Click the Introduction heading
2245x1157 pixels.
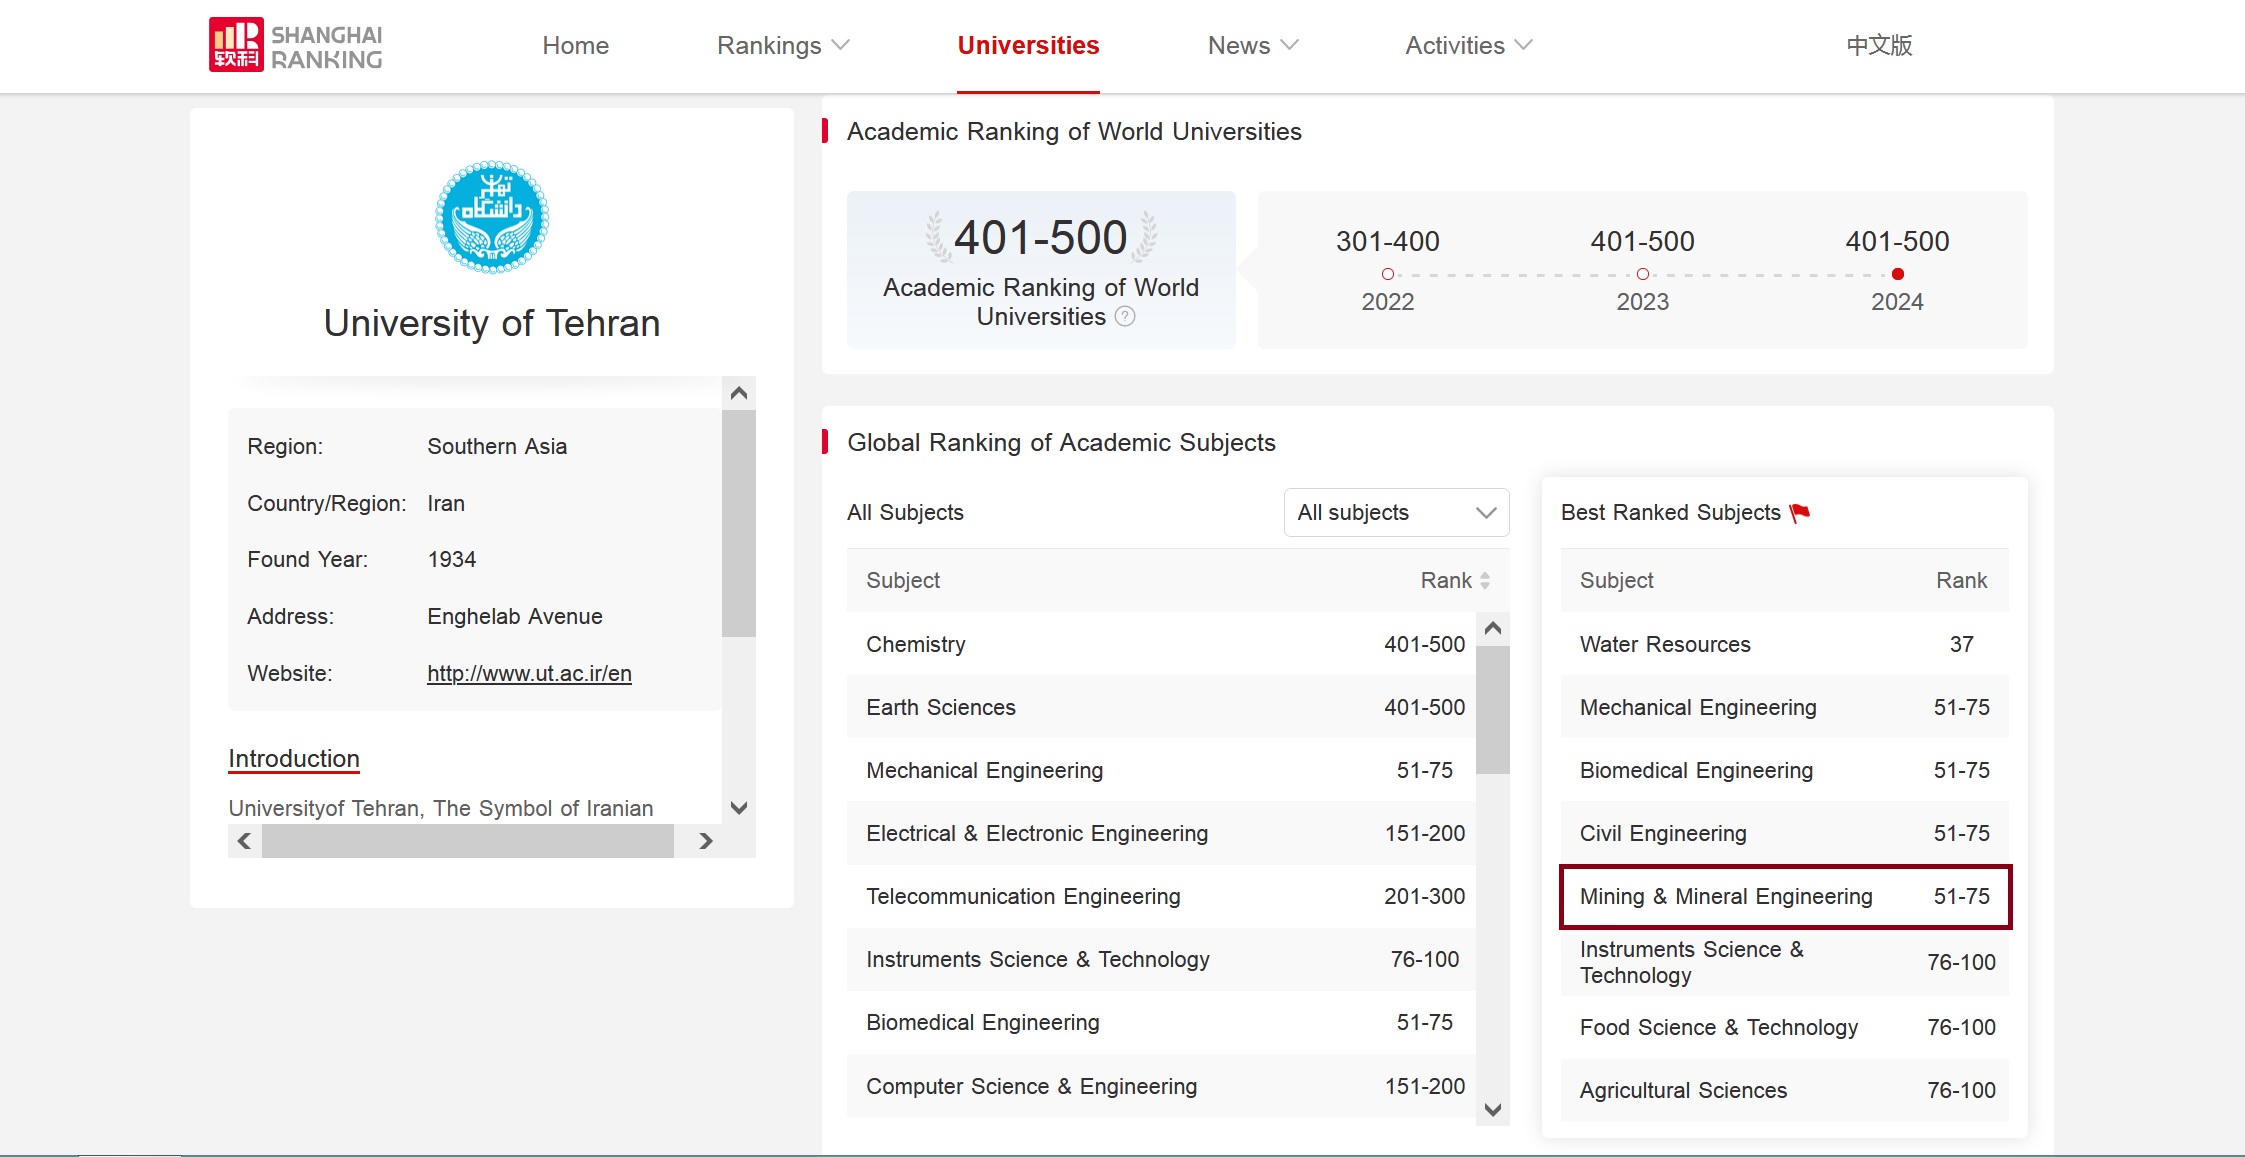[x=294, y=759]
